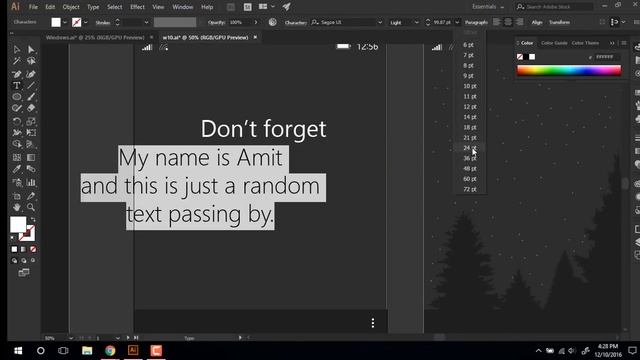Activate the Type tool
Image resolution: width=640 pixels, height=360 pixels.
tap(17, 85)
